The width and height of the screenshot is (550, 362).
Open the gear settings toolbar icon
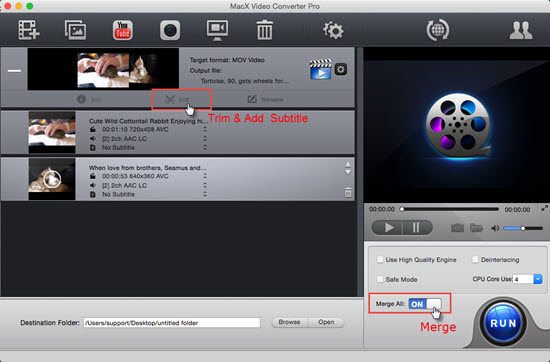tap(333, 30)
